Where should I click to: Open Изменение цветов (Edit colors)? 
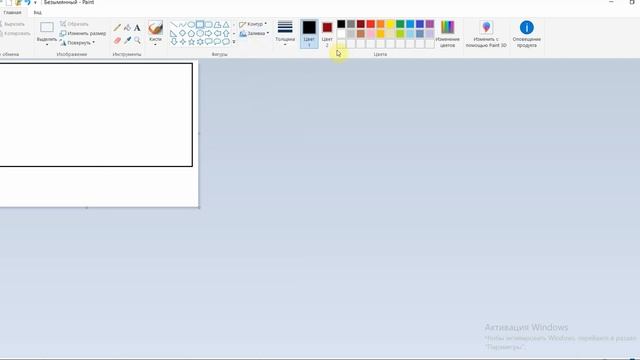tap(447, 34)
